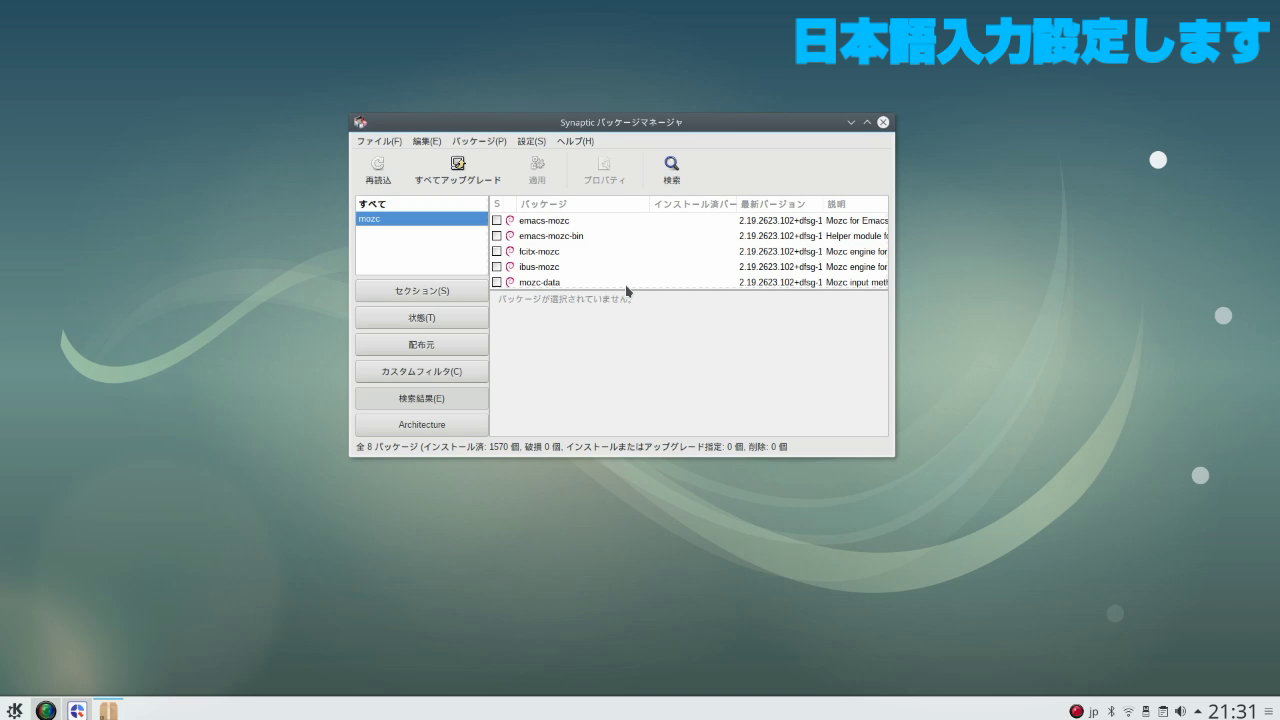Click the Debian swirl icon beside mozc-data

tap(510, 282)
